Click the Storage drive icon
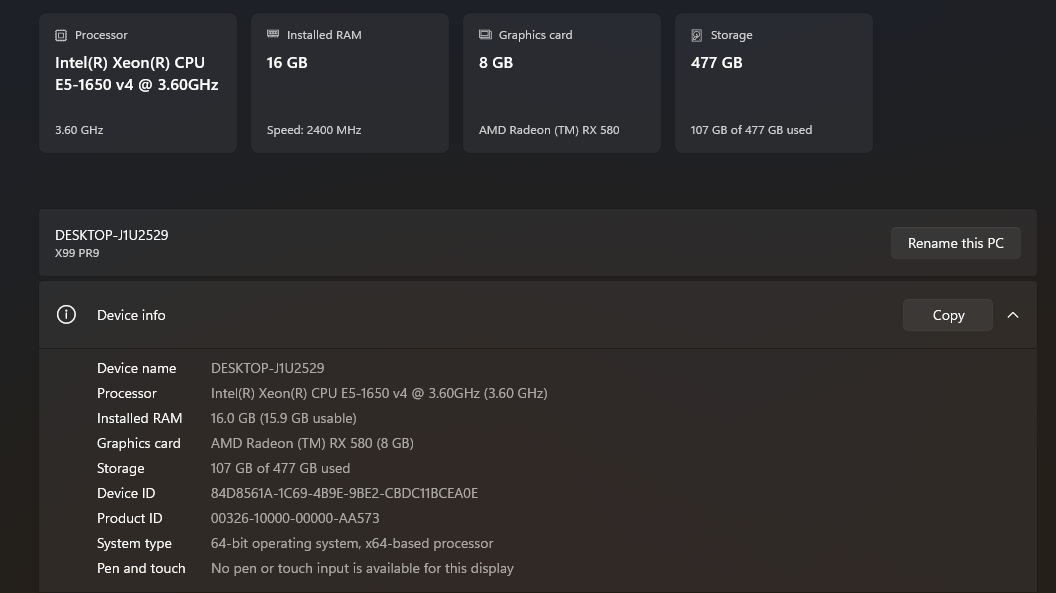Viewport: 1056px width, 593px height. 696,35
